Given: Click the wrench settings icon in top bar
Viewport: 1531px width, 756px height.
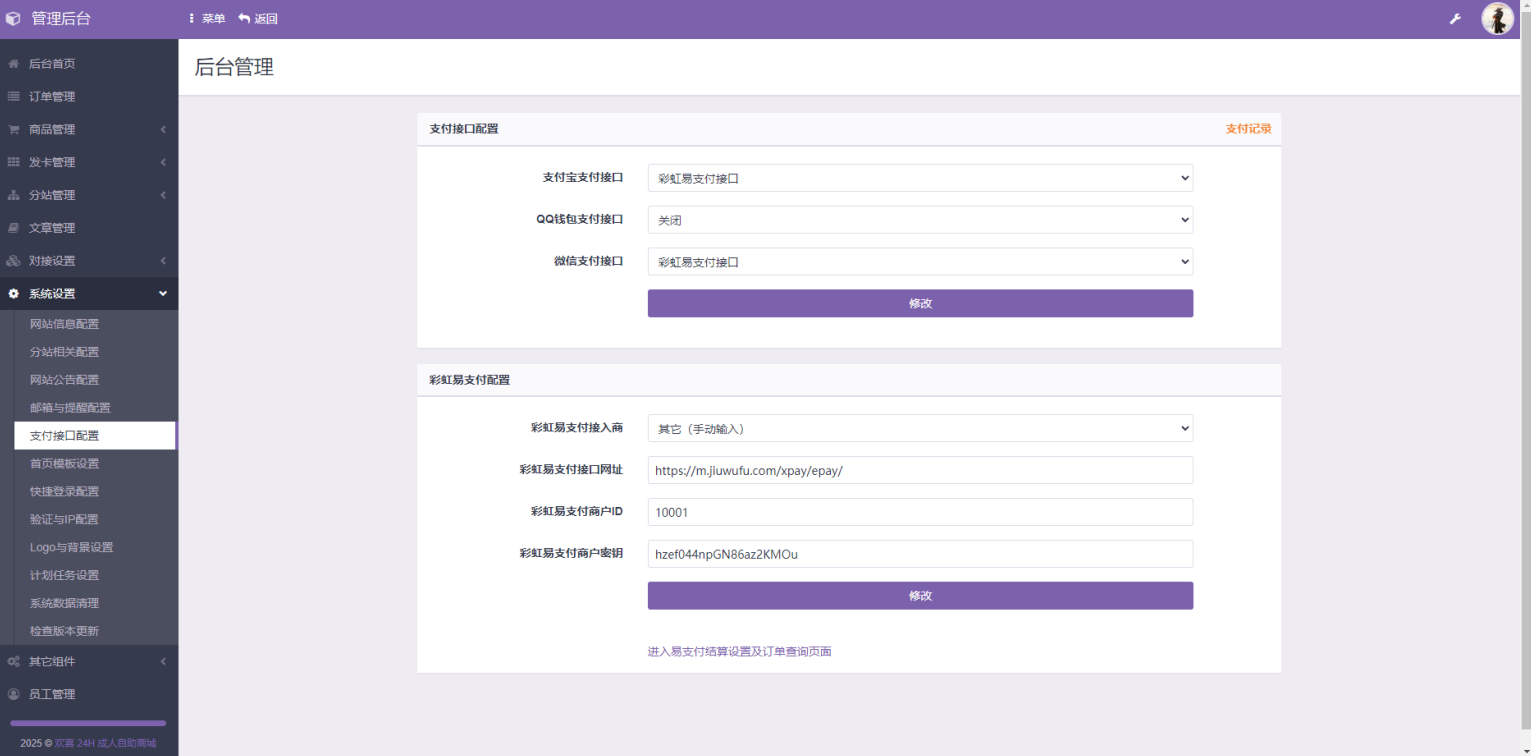Looking at the screenshot, I should (1455, 19).
